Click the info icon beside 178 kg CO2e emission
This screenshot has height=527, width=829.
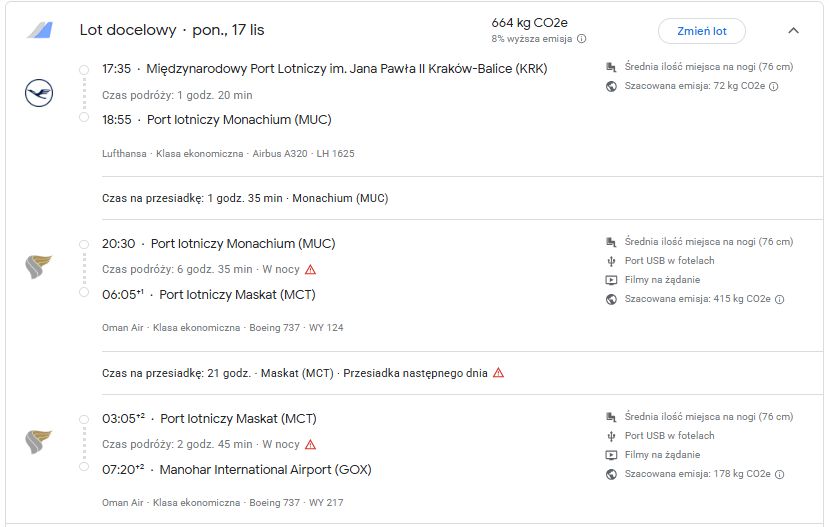point(779,474)
